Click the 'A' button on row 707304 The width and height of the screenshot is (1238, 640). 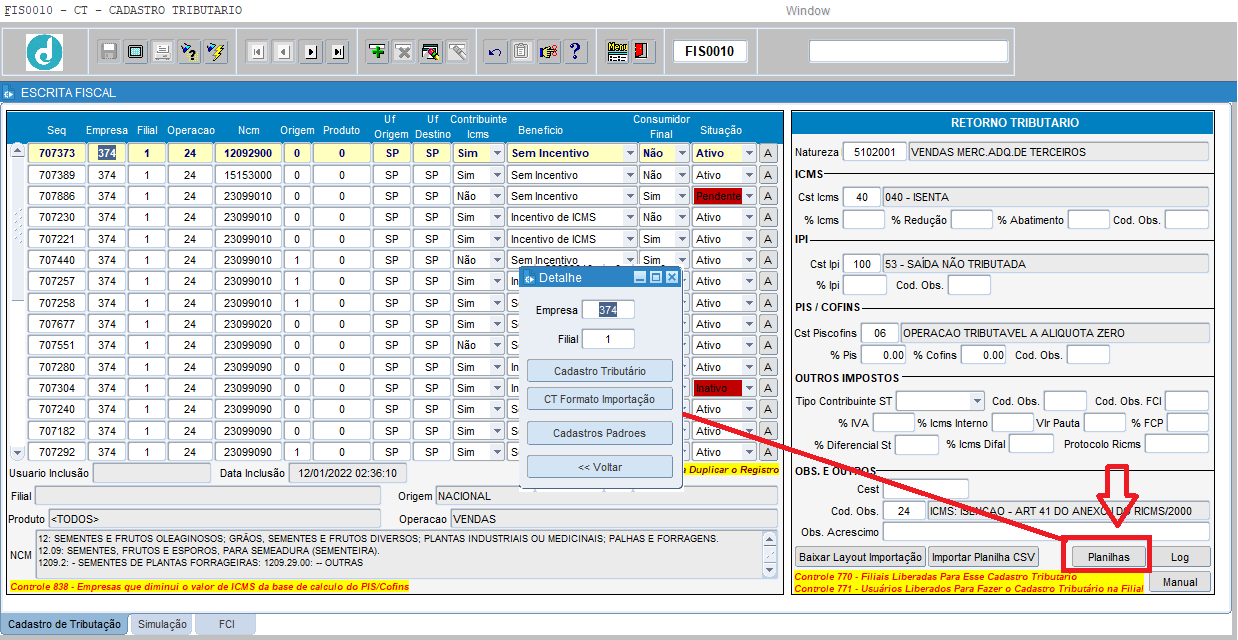[768, 388]
